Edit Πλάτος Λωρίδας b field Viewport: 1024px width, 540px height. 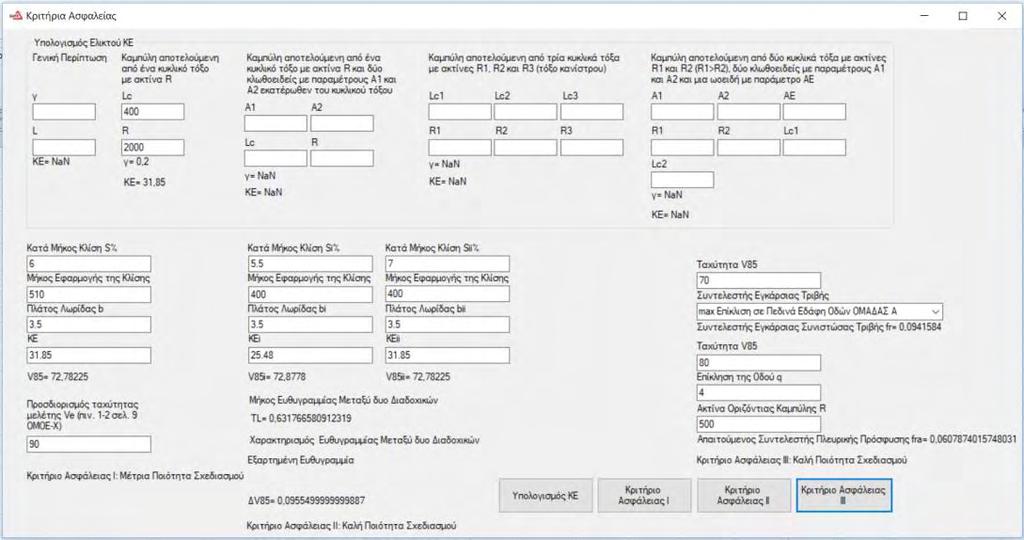coord(89,325)
